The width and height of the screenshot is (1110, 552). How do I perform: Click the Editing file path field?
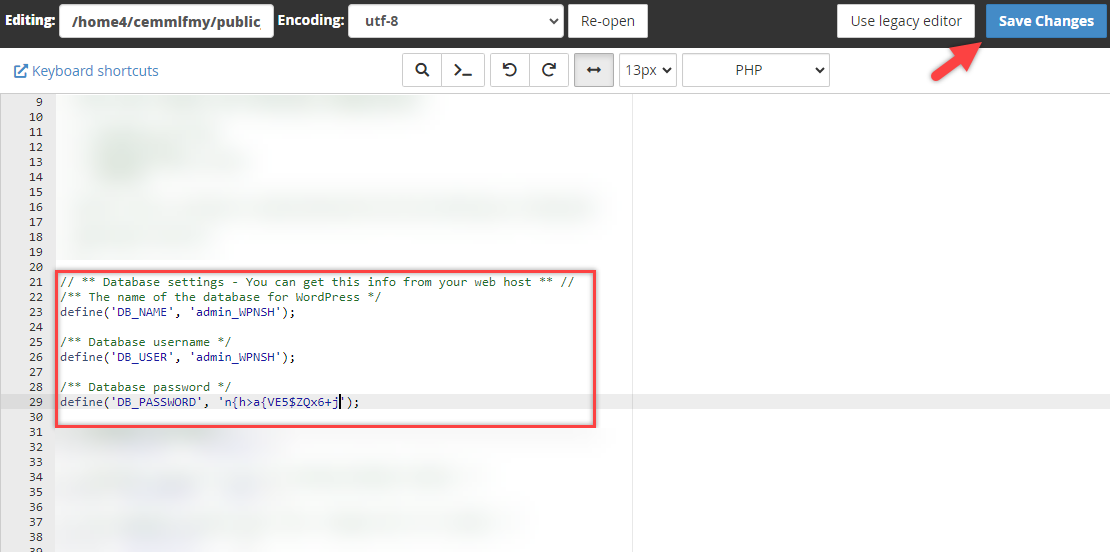pos(166,21)
